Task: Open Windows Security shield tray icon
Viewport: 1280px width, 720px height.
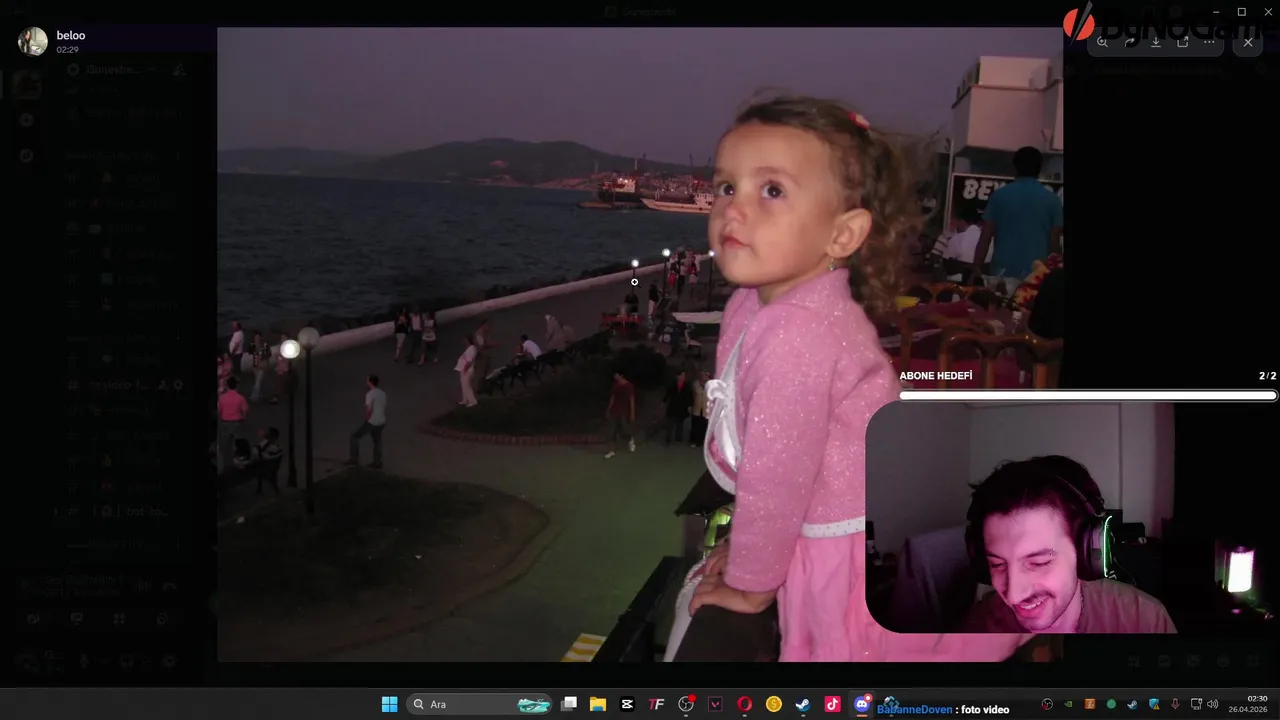Action: pos(1154,704)
